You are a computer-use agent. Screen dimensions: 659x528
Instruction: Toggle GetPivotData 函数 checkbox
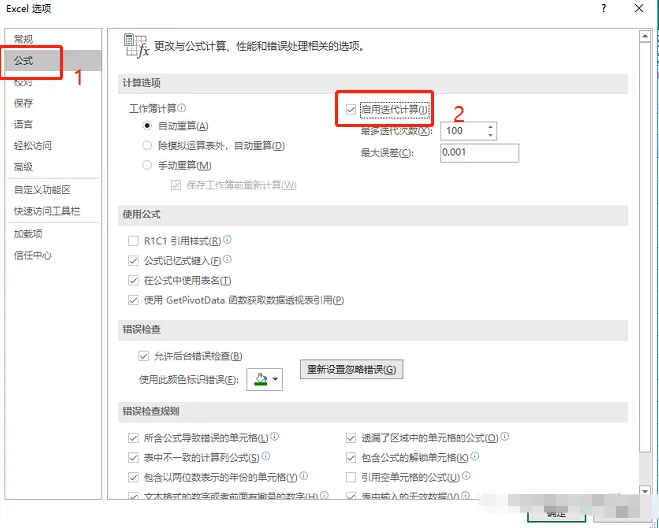(x=133, y=300)
